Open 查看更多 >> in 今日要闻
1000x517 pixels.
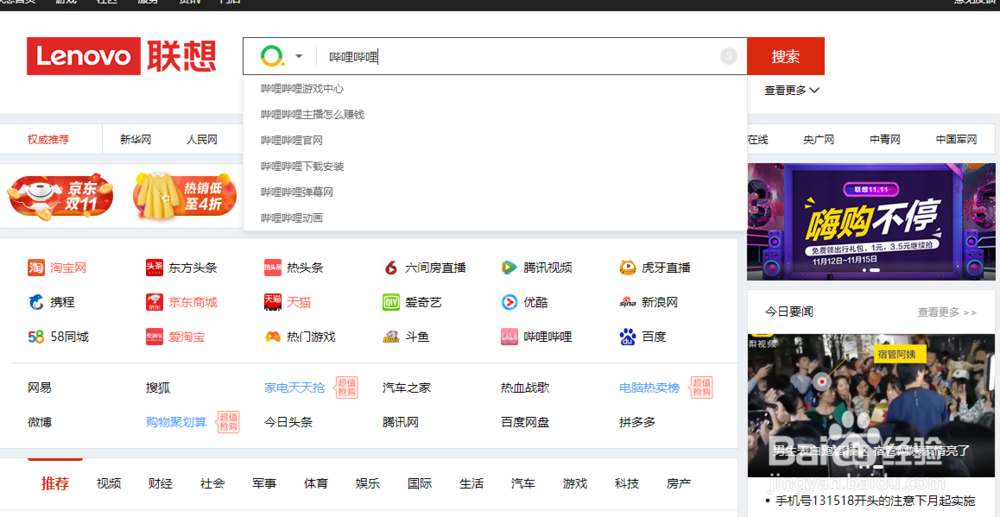947,312
